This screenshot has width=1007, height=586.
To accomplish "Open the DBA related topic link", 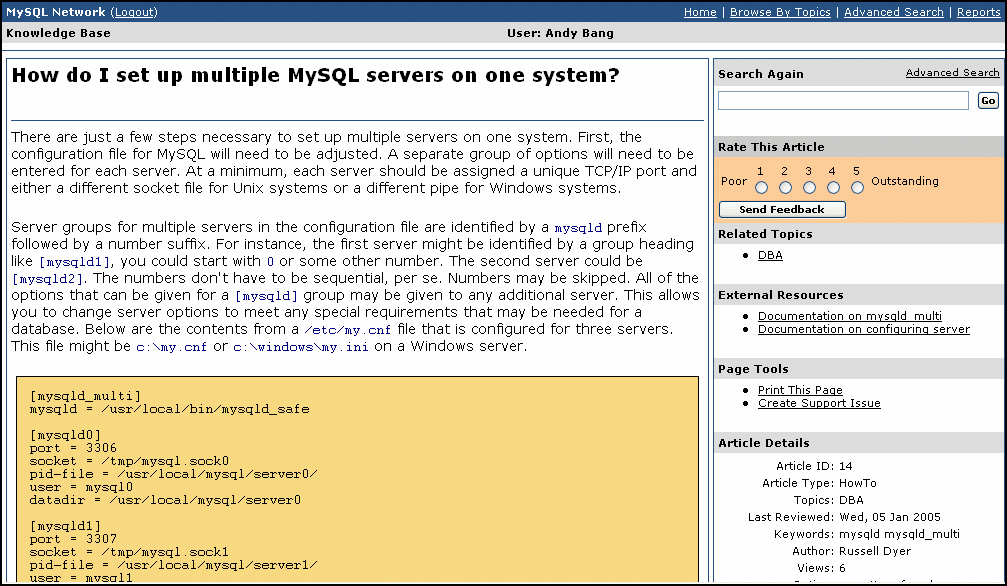I will click(x=770, y=255).
